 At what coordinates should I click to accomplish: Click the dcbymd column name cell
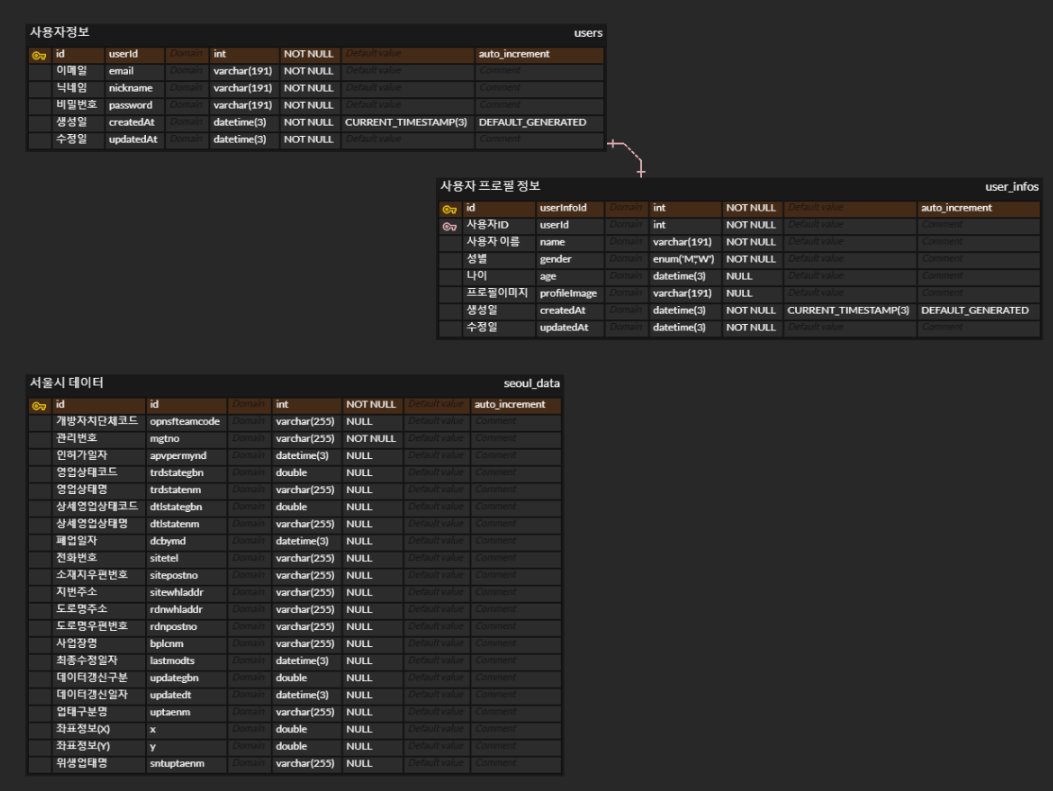186,541
